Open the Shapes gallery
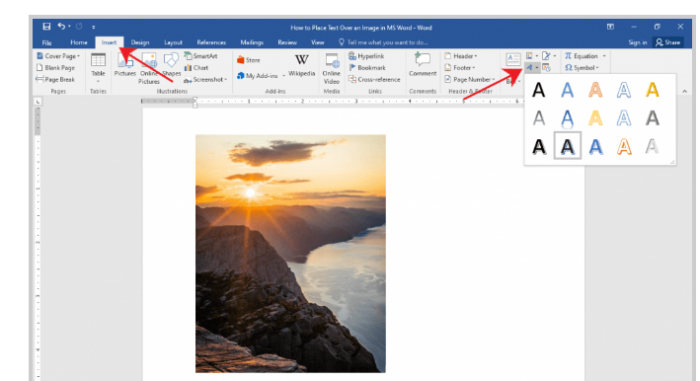This screenshot has width=700, height=381. [x=171, y=65]
